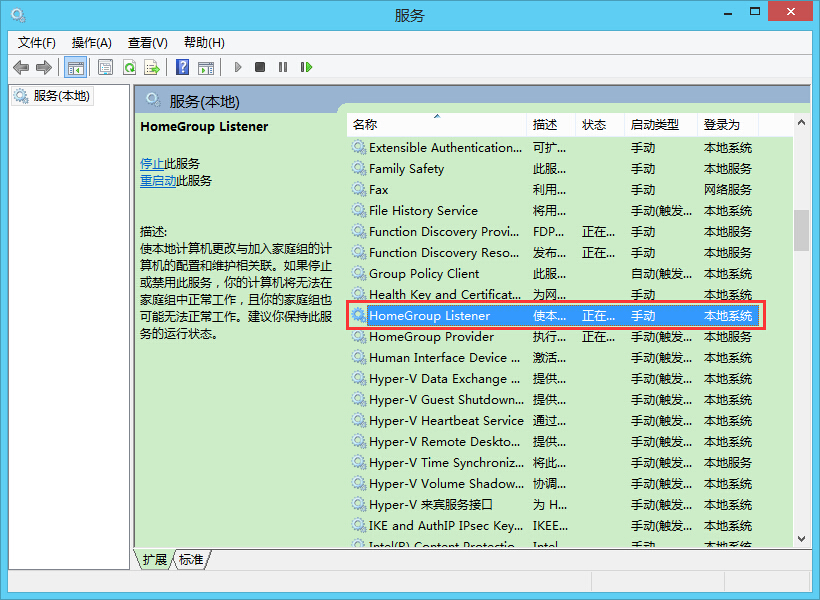The height and width of the screenshot is (600, 820).
Task: Click the Refresh toolbar icon
Action: coord(129,67)
